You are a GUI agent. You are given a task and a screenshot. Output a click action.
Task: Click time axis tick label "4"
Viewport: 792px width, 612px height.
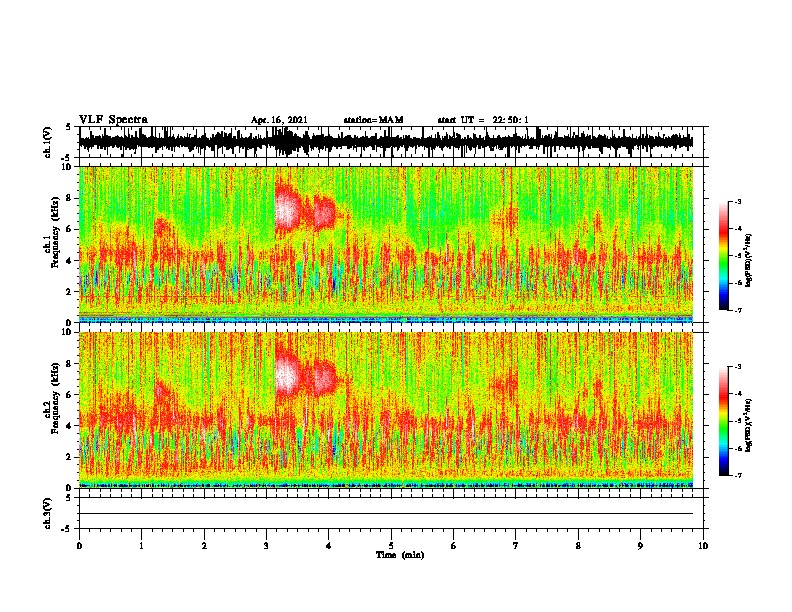[x=329, y=546]
